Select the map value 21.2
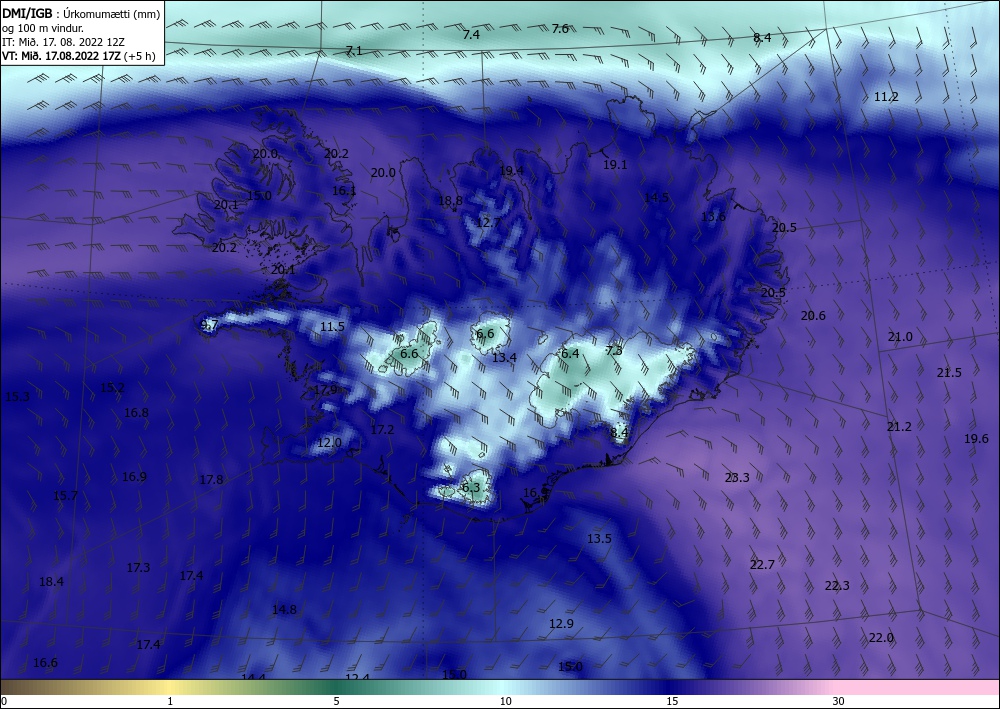The width and height of the screenshot is (1000, 709). coord(899,427)
